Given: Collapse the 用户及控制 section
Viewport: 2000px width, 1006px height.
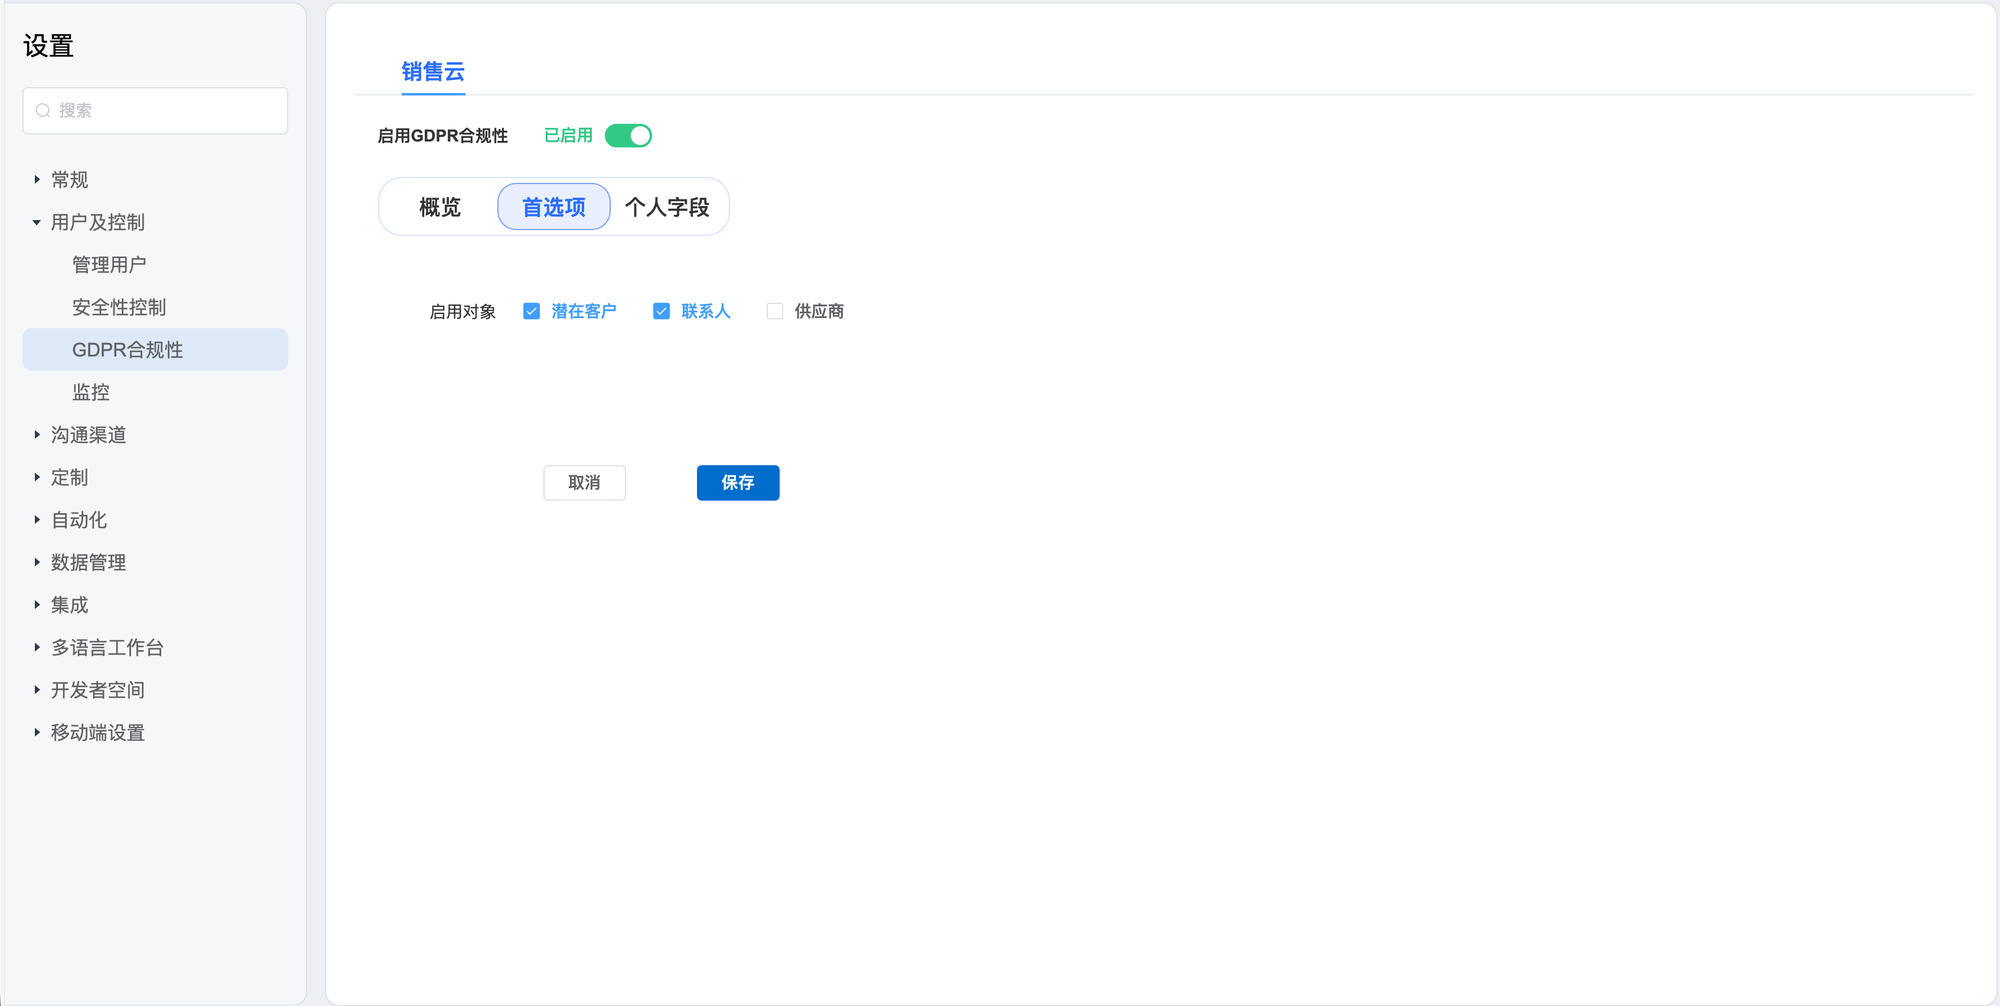Looking at the screenshot, I should [x=37, y=223].
